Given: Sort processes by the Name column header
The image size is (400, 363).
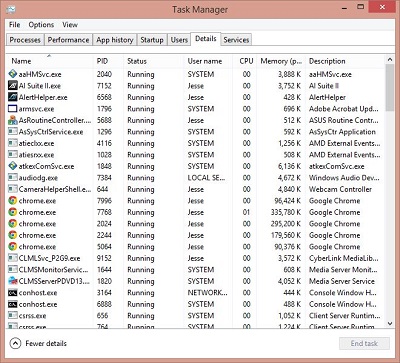Looking at the screenshot, I should 21,61.
